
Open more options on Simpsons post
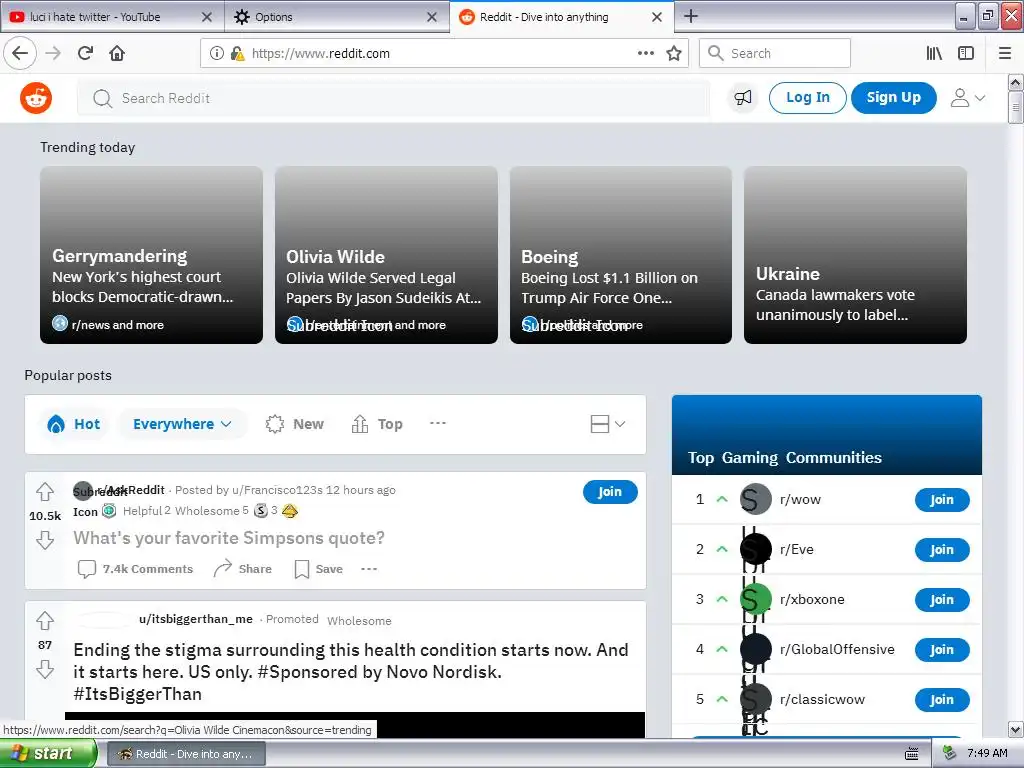(369, 569)
